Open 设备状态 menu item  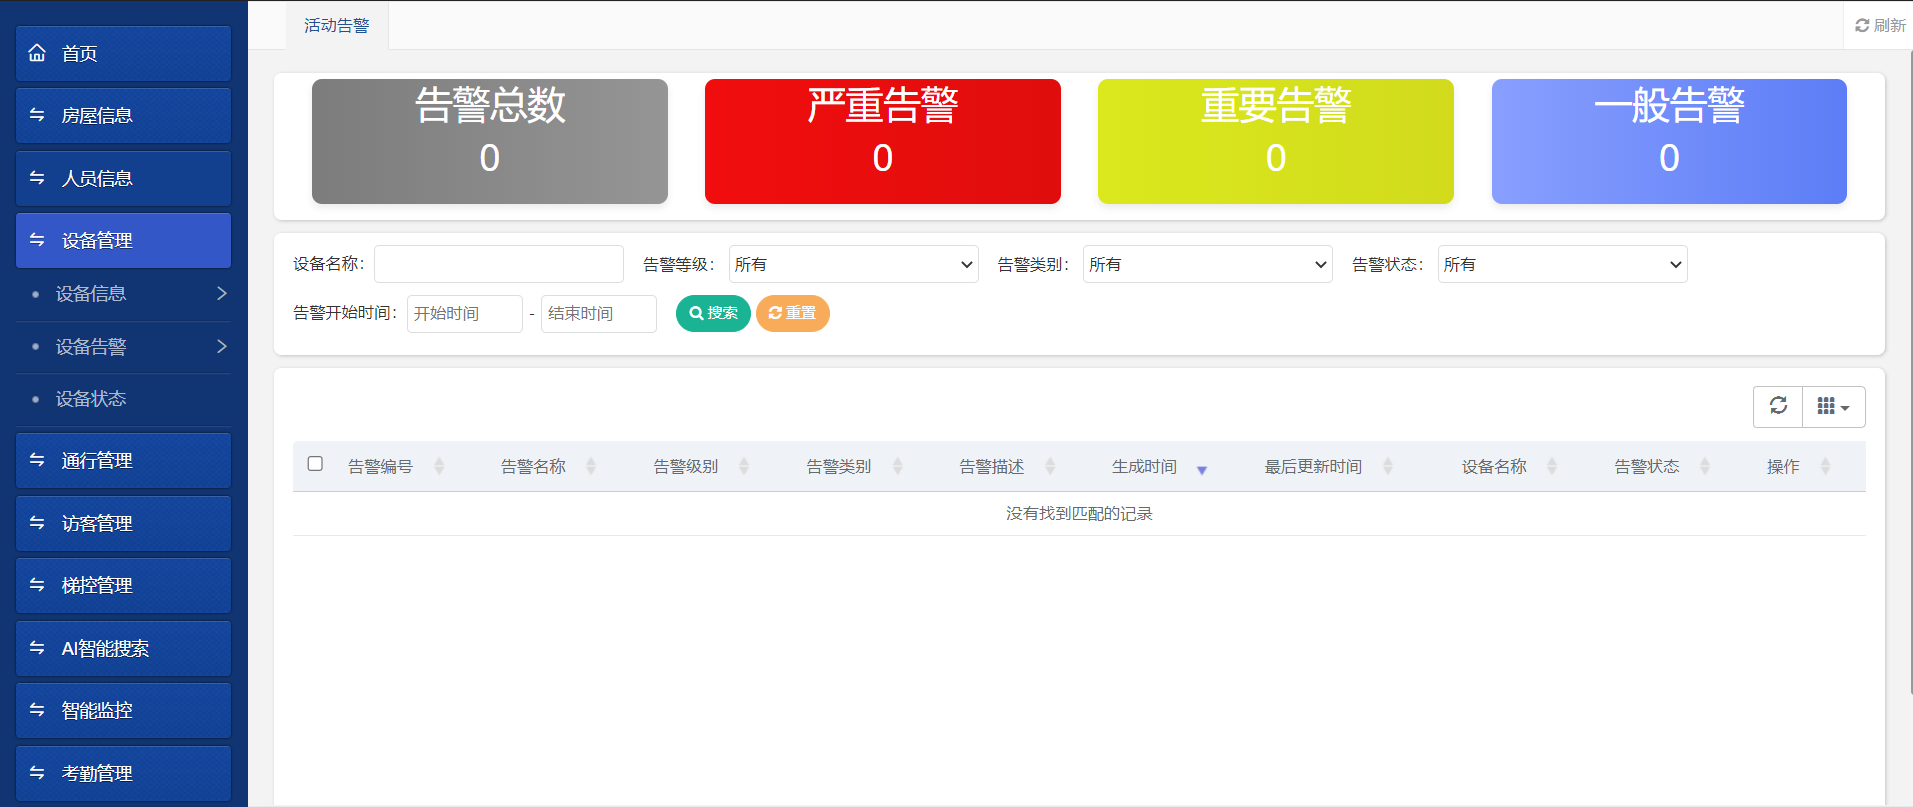tap(124, 399)
